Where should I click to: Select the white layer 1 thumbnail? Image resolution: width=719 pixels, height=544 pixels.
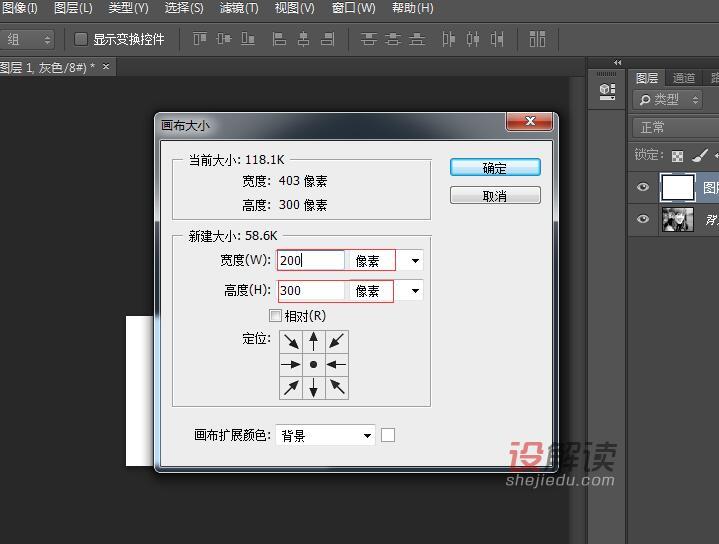pyautogui.click(x=678, y=187)
